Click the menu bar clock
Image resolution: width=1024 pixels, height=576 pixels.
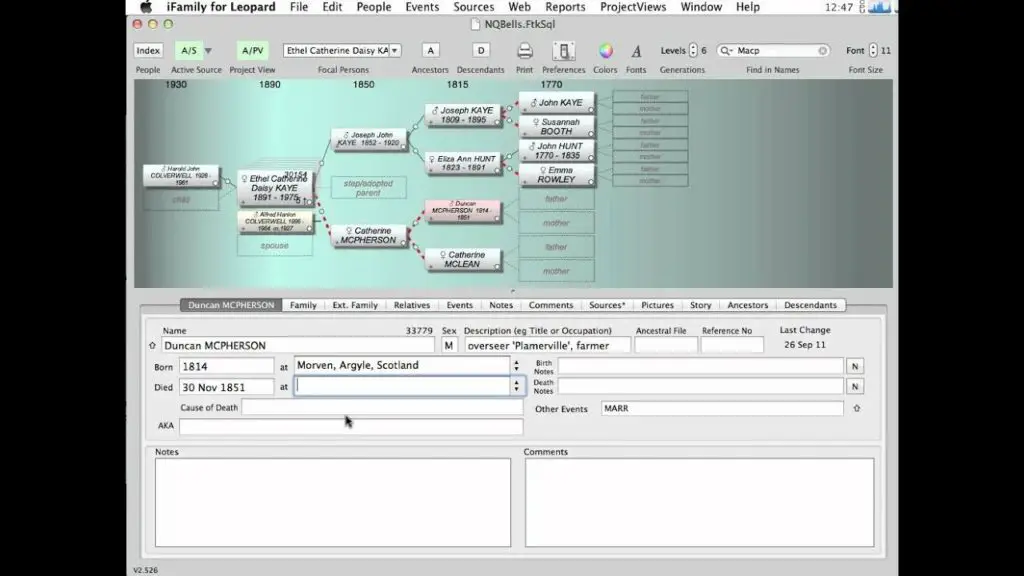pos(839,7)
